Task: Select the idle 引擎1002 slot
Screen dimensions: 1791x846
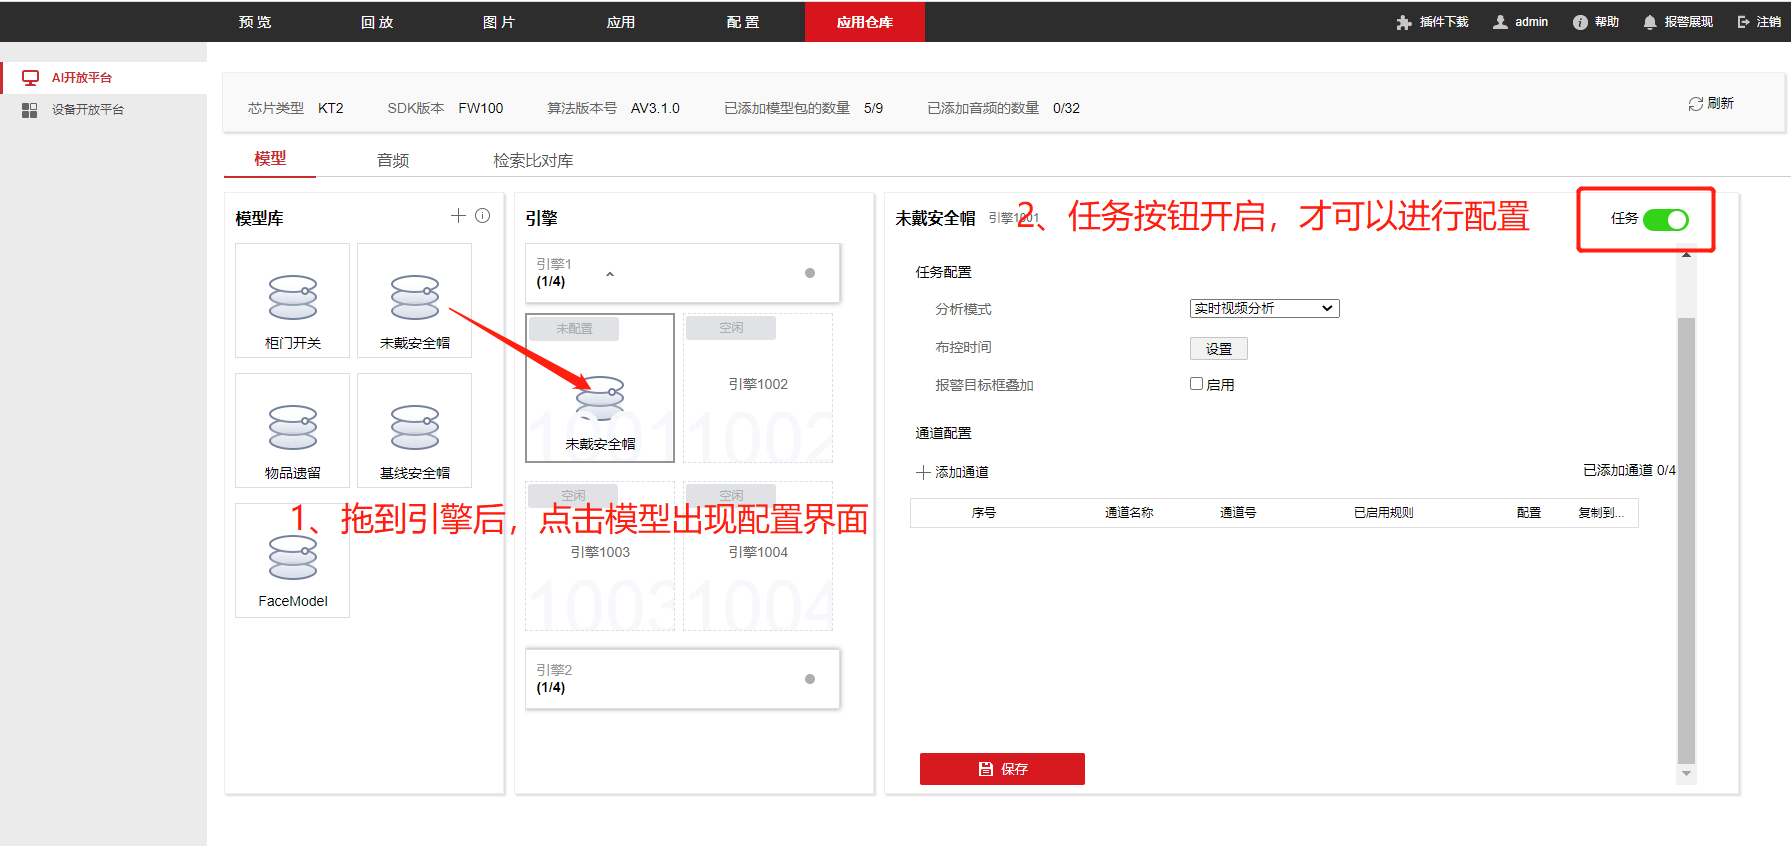Action: [x=758, y=388]
